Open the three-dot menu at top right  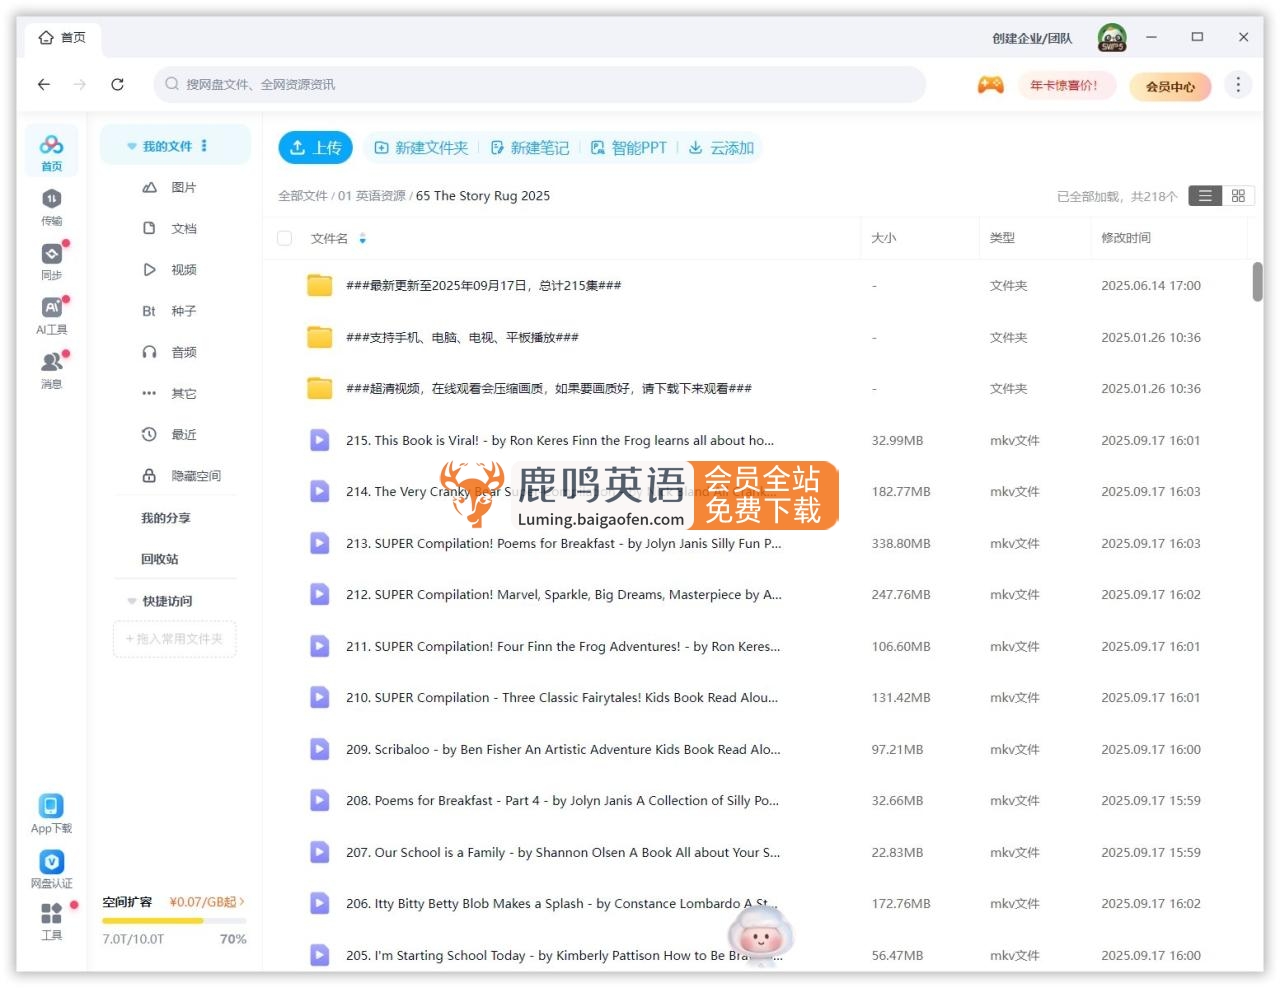coord(1238,85)
